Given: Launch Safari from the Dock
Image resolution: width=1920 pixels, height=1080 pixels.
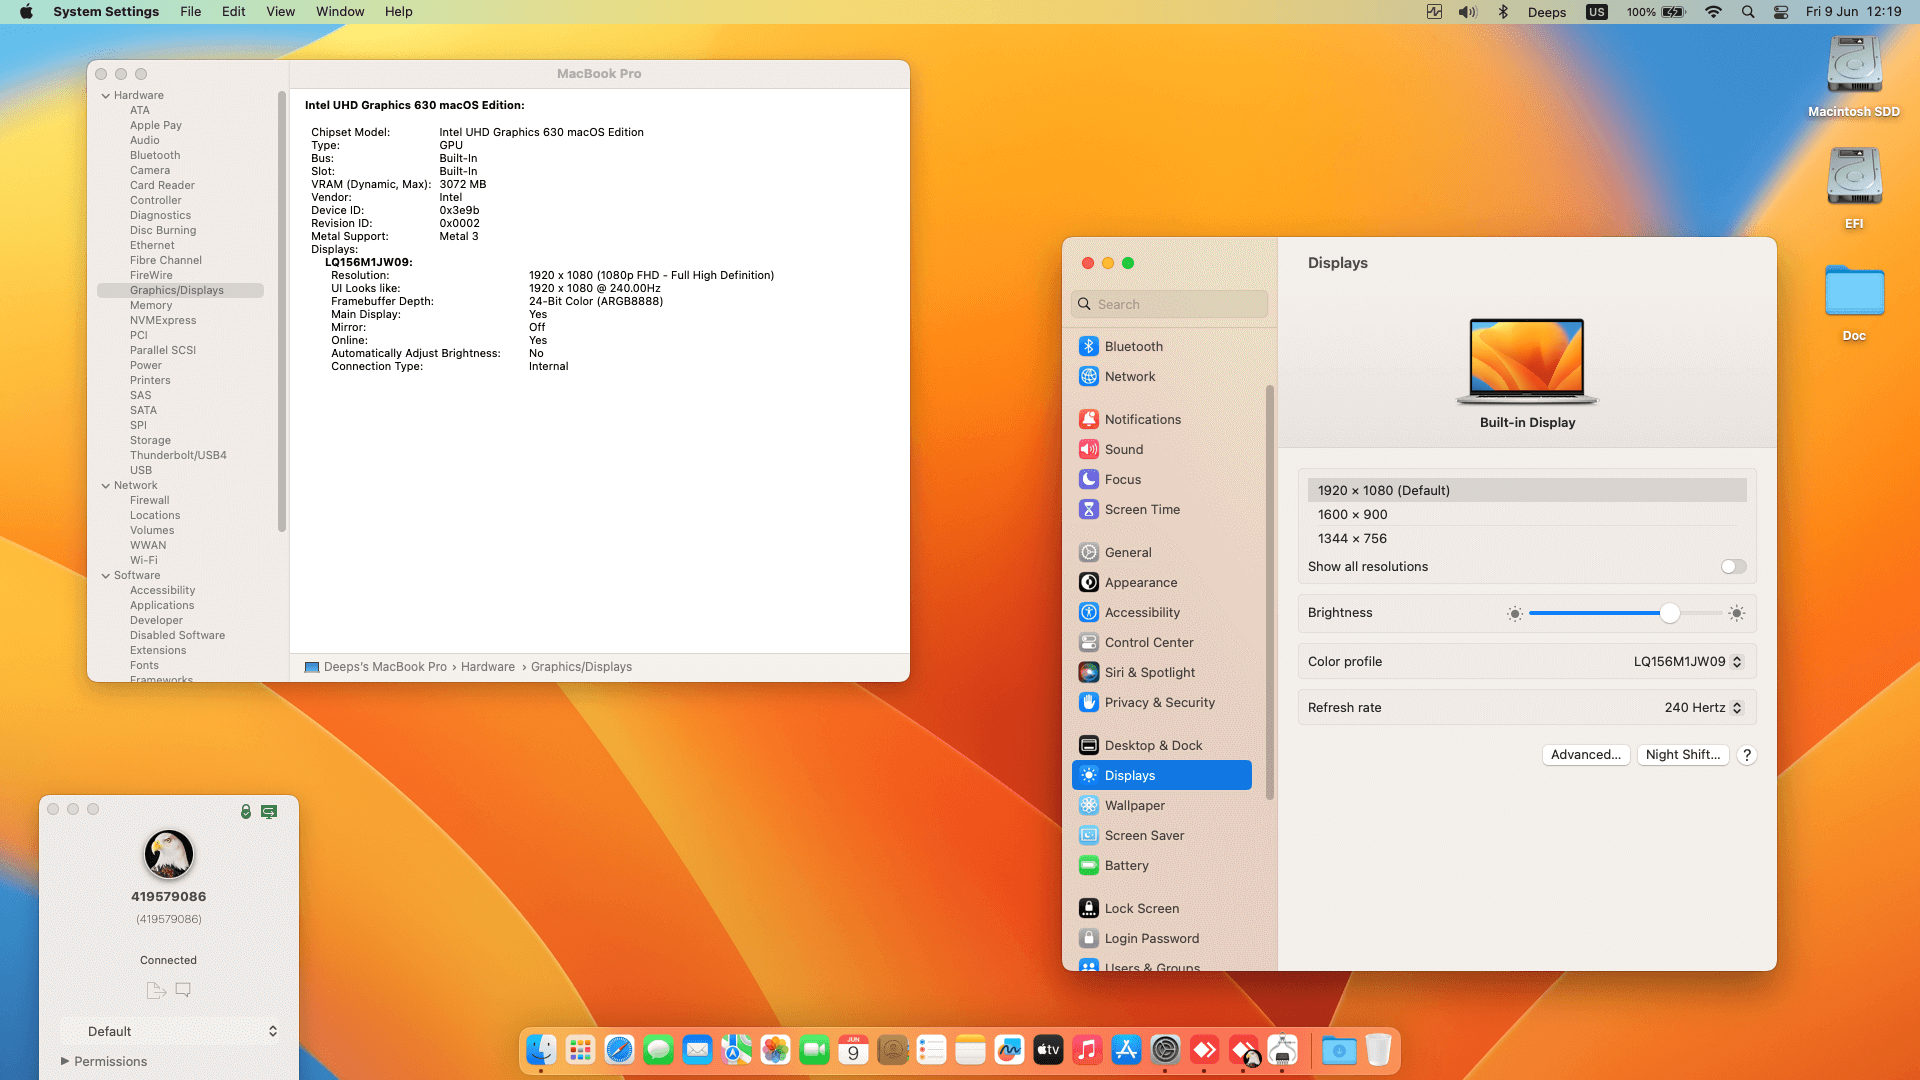Looking at the screenshot, I should [x=619, y=1050].
